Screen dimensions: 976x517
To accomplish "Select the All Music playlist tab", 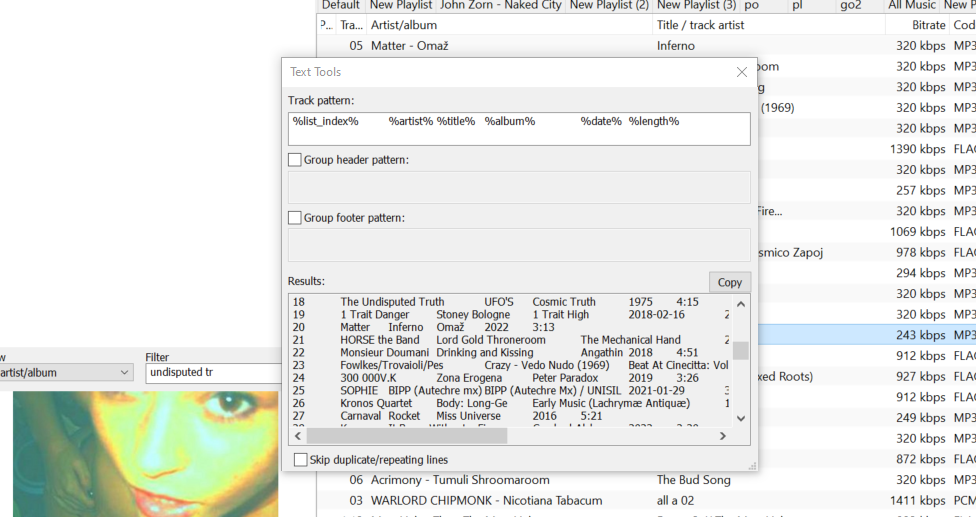I will click(912, 5).
